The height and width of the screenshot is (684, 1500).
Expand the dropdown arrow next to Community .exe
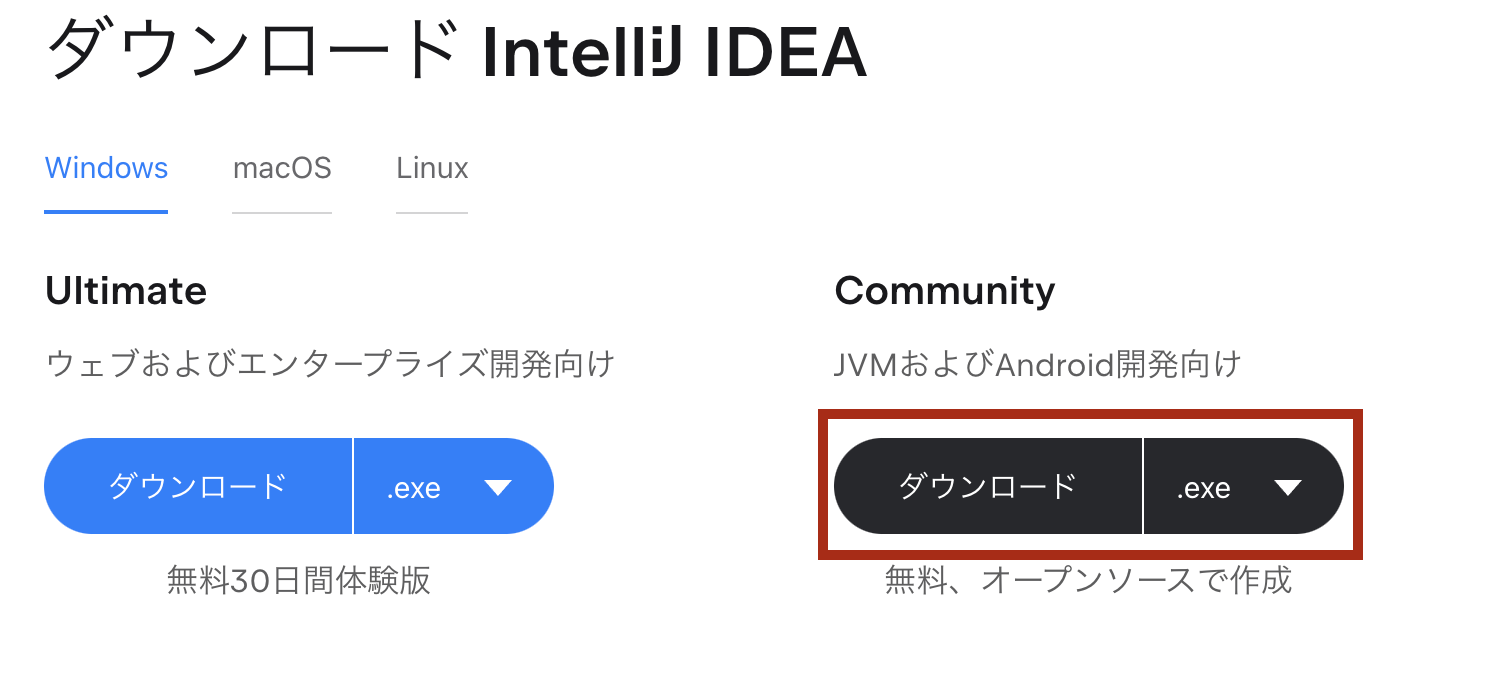(1289, 486)
